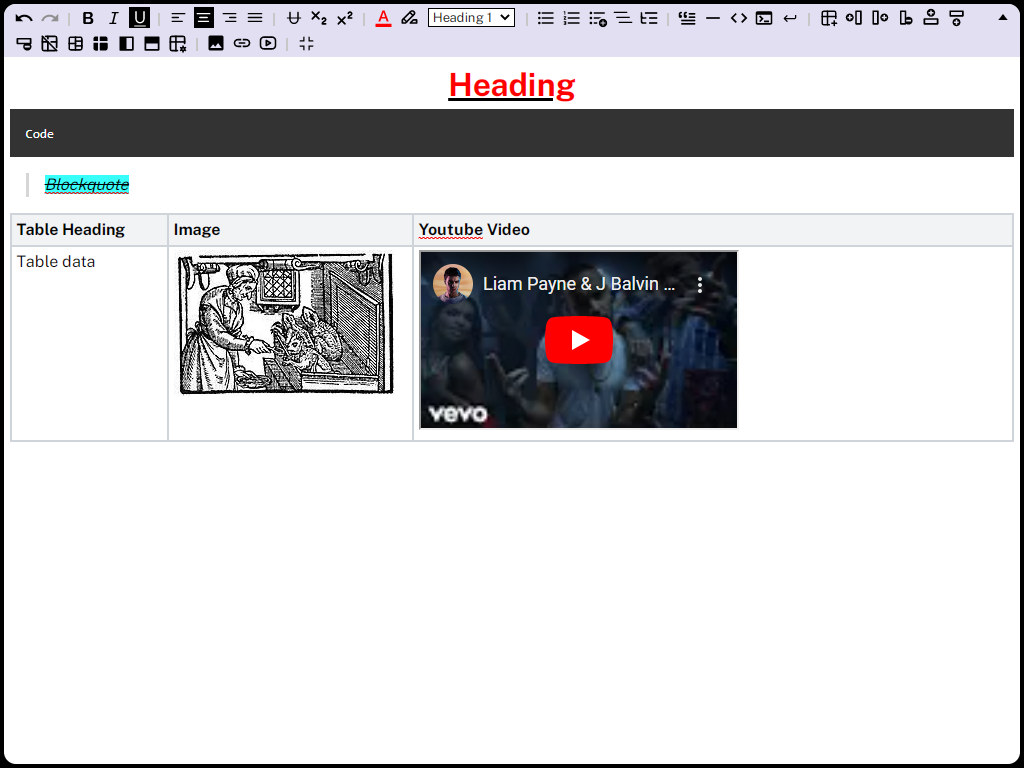Insert a new table
This screenshot has width=1024, height=768.
pos(829,18)
